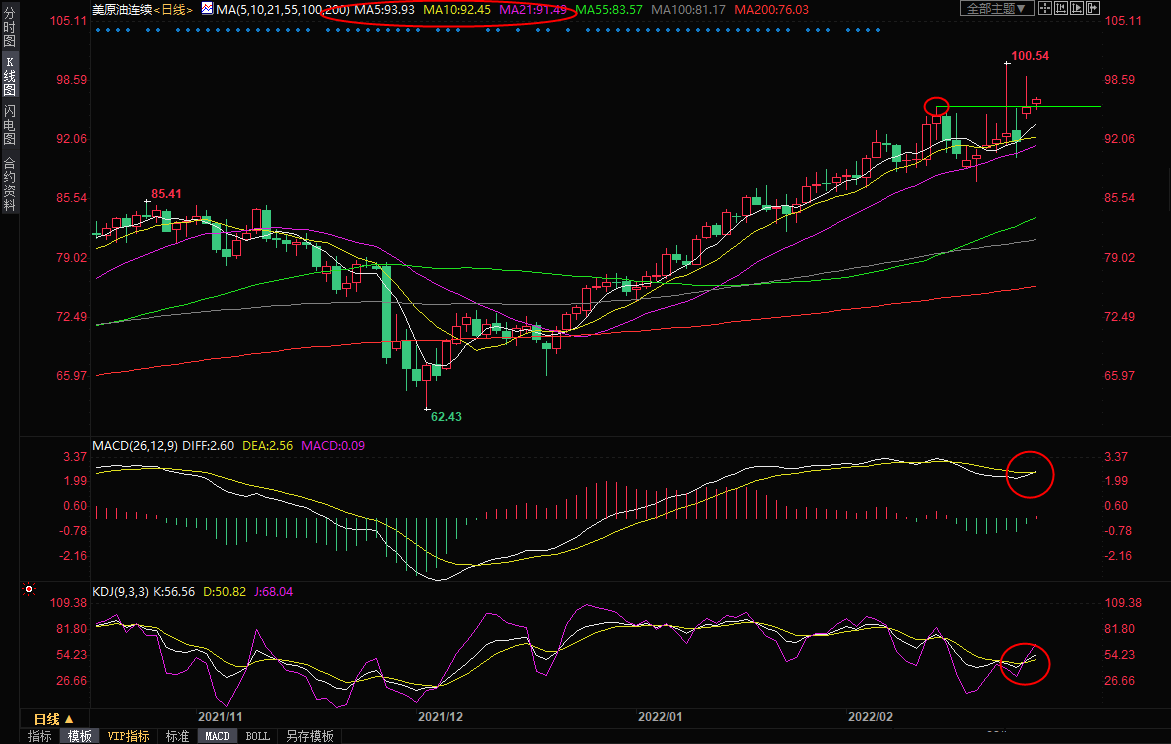The height and width of the screenshot is (744, 1171).
Task: Select the 闪电图 sidebar tab
Action: (9, 124)
